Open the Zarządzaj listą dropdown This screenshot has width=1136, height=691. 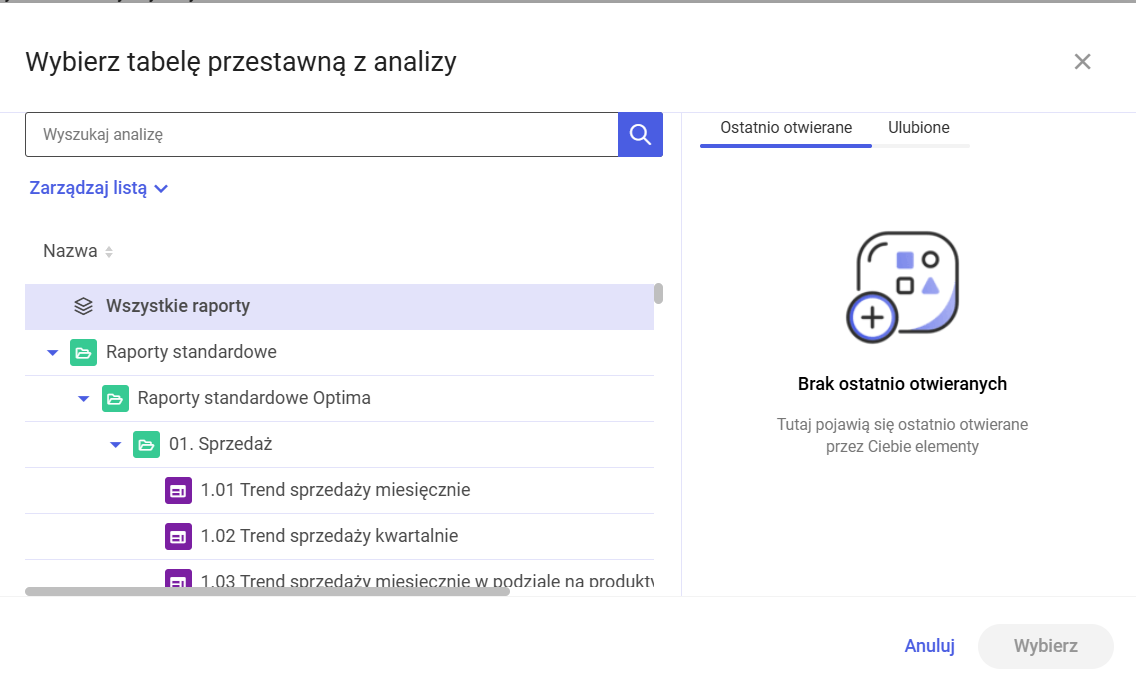coord(99,188)
